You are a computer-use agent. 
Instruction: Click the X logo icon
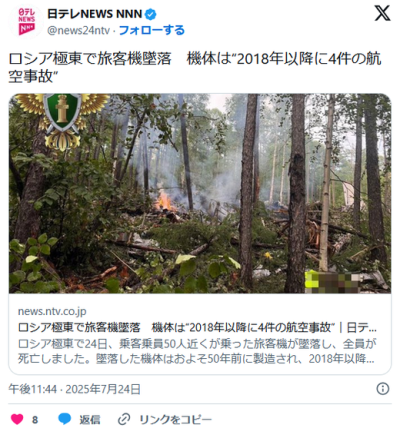382,14
